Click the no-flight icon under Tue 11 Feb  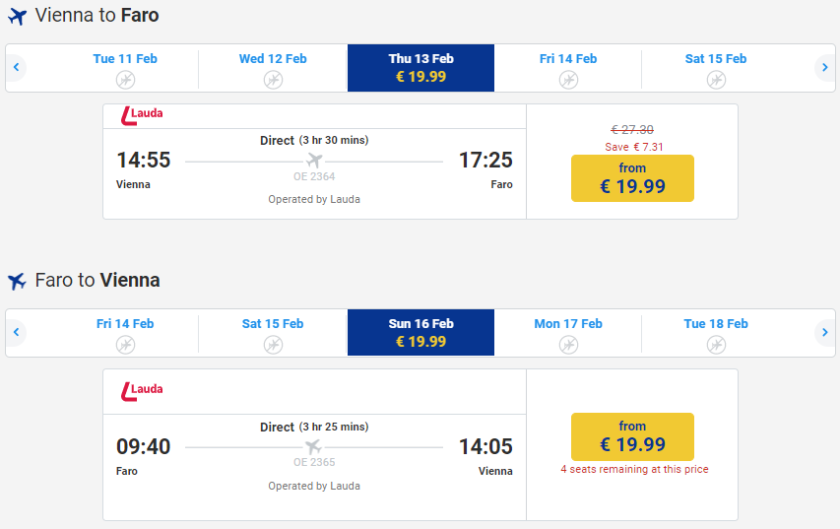coord(125,79)
